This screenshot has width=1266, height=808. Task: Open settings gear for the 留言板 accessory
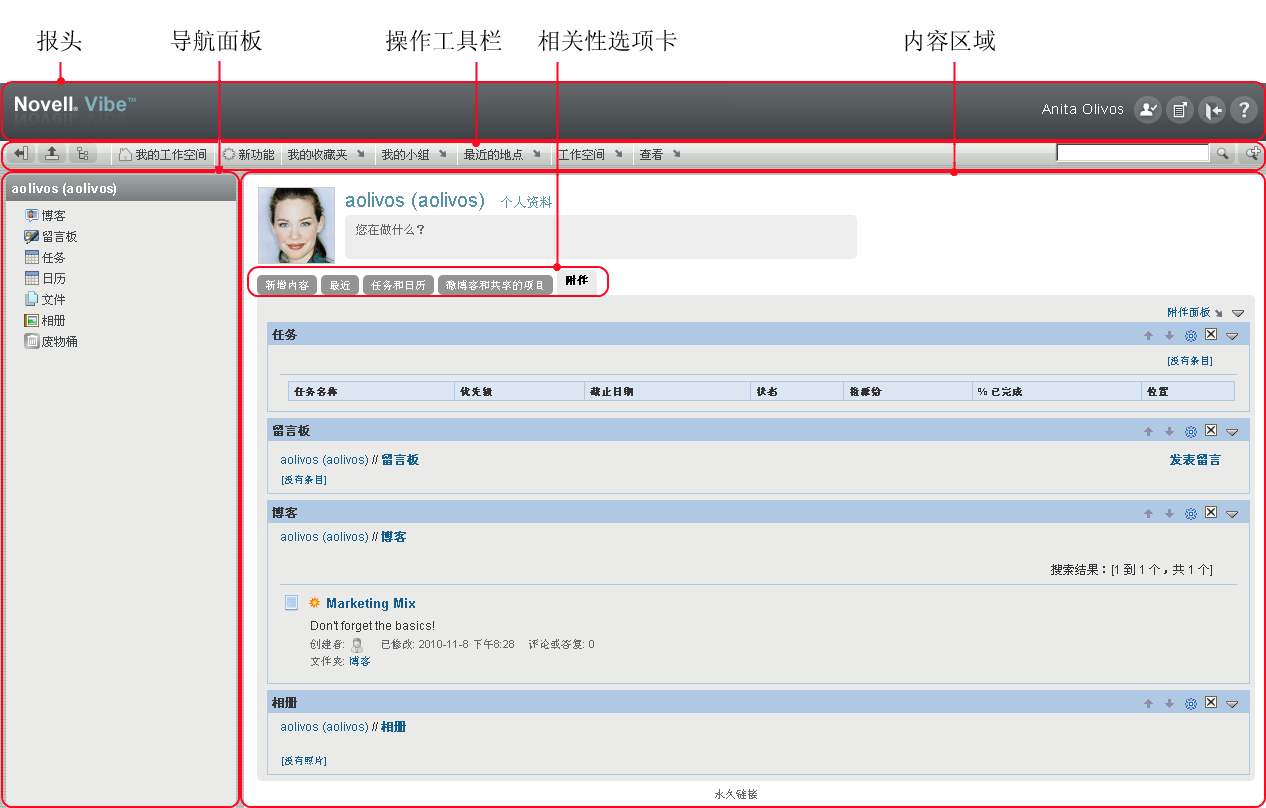click(1191, 432)
